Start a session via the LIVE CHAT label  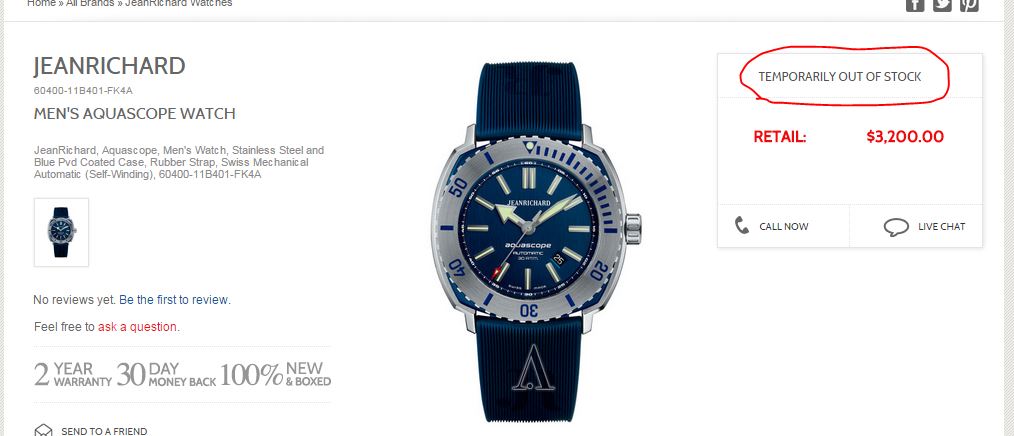pyautogui.click(x=942, y=226)
